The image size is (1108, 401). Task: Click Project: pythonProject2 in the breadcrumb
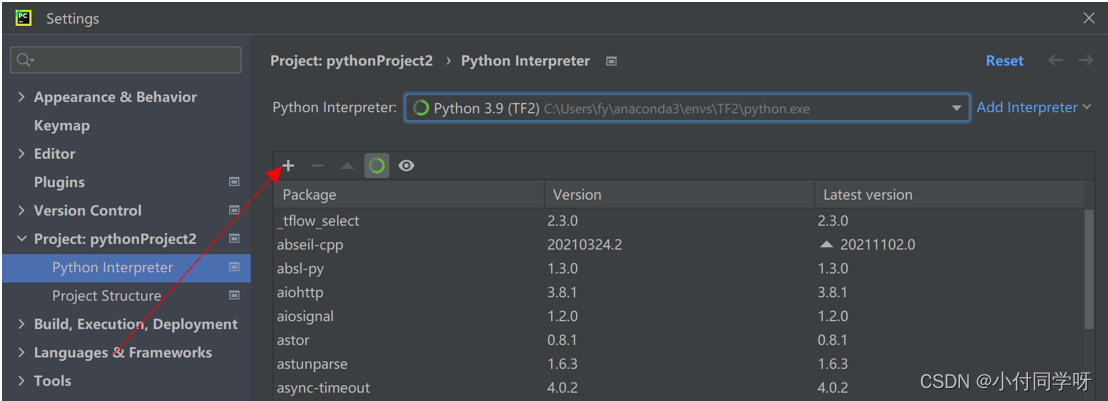pyautogui.click(x=351, y=61)
